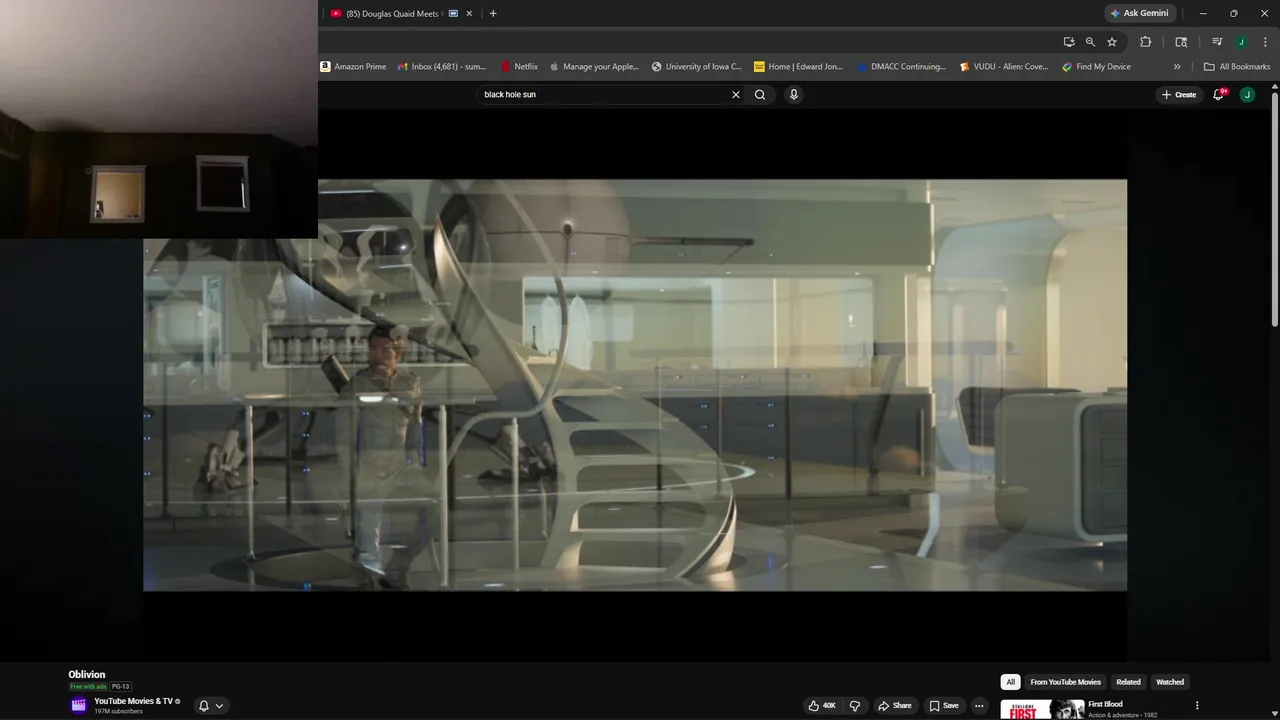Screen dimensions: 1280x720
Task: Click the YouTube Create button
Action: click(x=1179, y=95)
